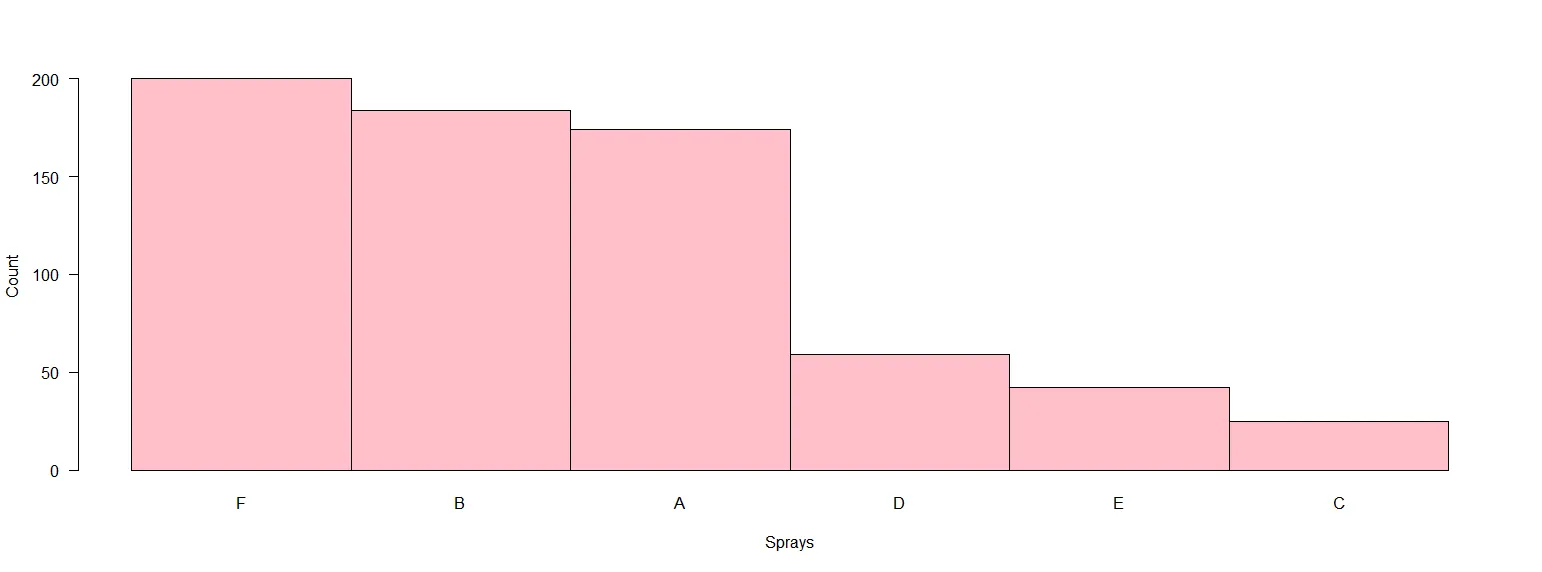Click the pink bar for spray E
1542x572 pixels.
(1119, 429)
